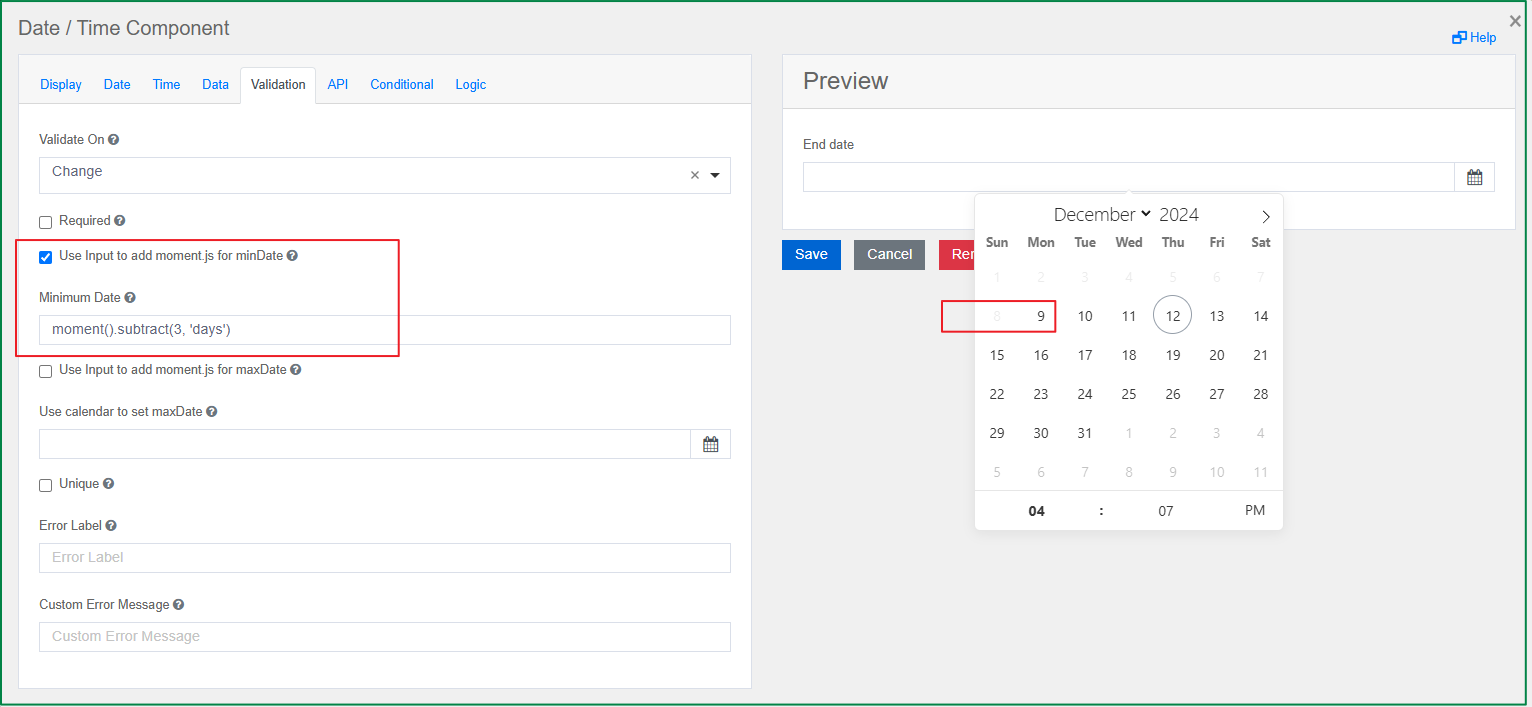Close the Date / Time Component dialog

[1515, 20]
